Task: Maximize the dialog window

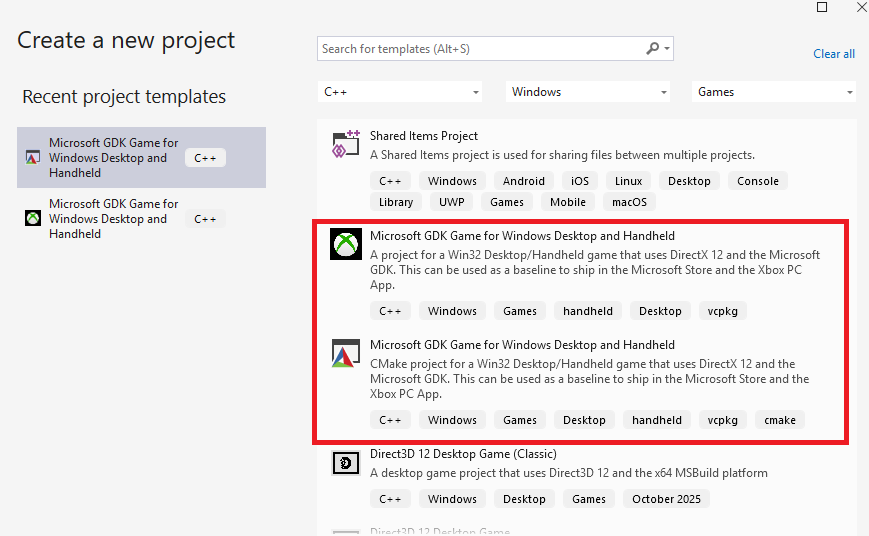Action: (822, 7)
